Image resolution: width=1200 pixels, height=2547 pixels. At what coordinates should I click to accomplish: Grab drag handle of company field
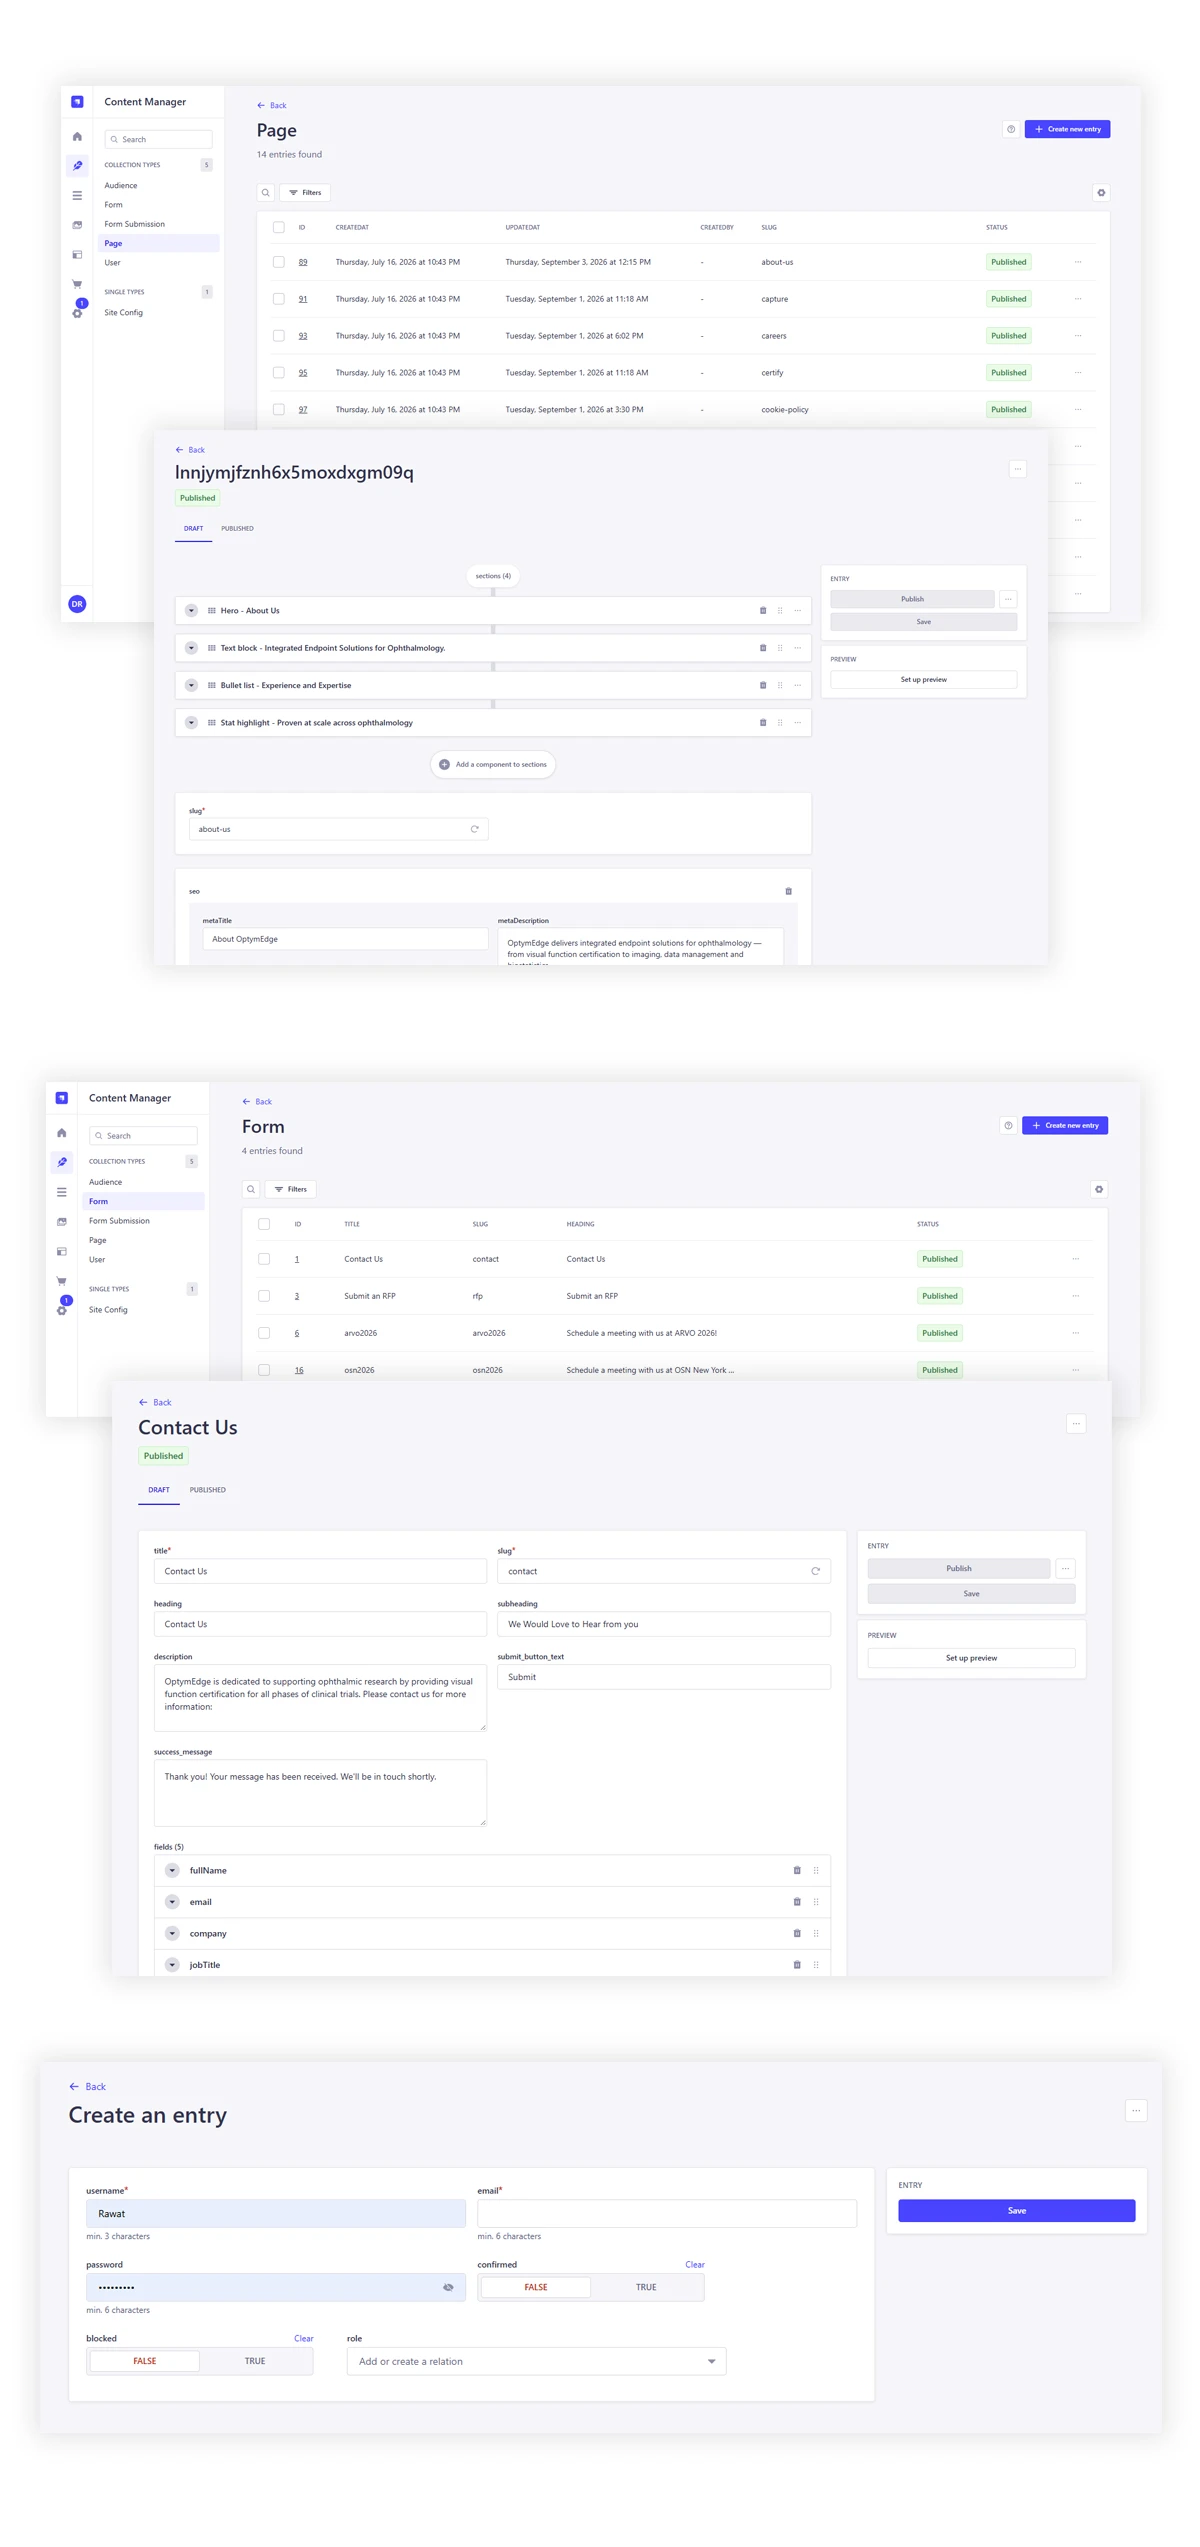point(816,1934)
